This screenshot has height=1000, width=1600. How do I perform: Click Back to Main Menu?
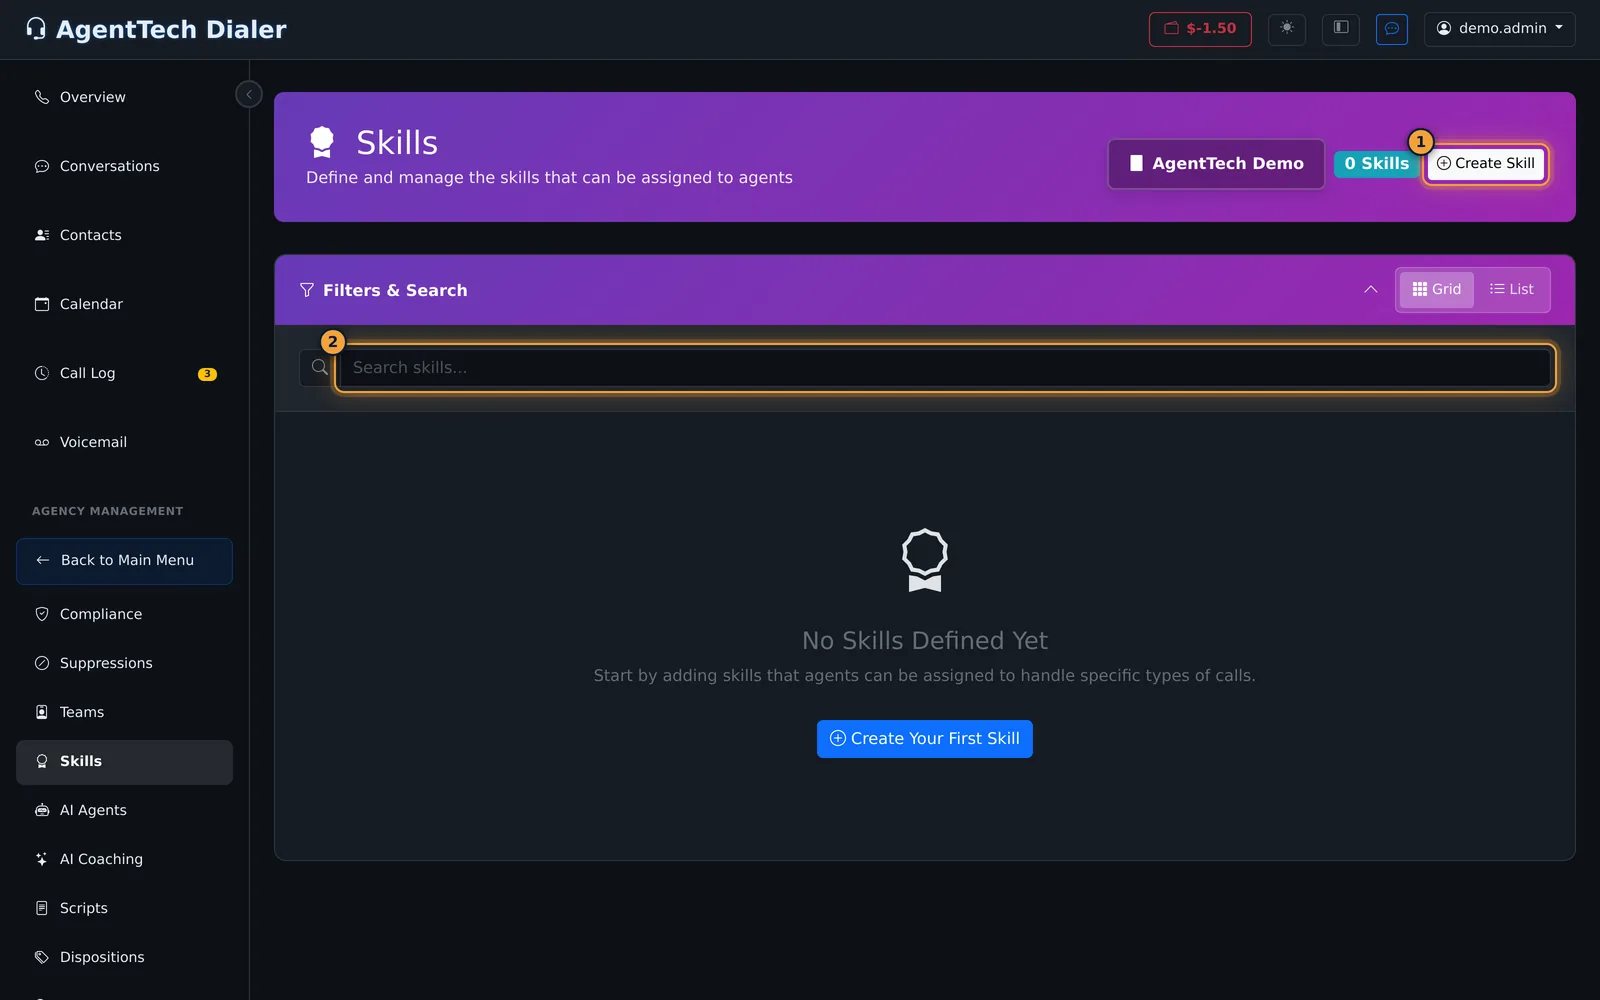coord(124,561)
